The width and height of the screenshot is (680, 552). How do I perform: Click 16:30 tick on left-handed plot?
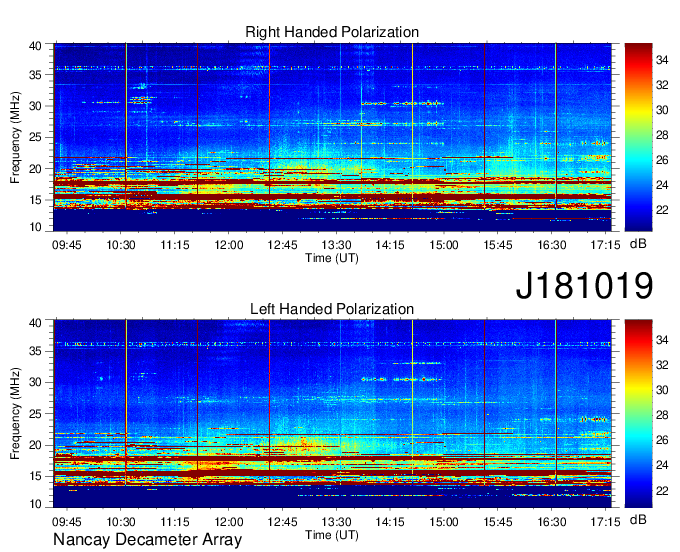(552, 522)
